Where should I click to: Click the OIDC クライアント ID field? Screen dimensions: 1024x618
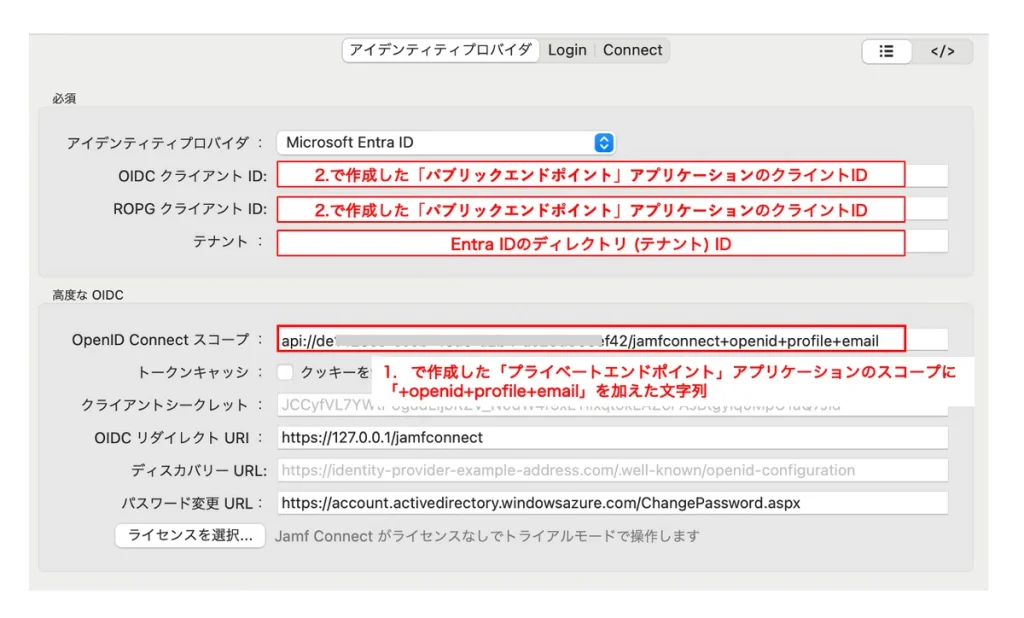[x=611, y=176]
